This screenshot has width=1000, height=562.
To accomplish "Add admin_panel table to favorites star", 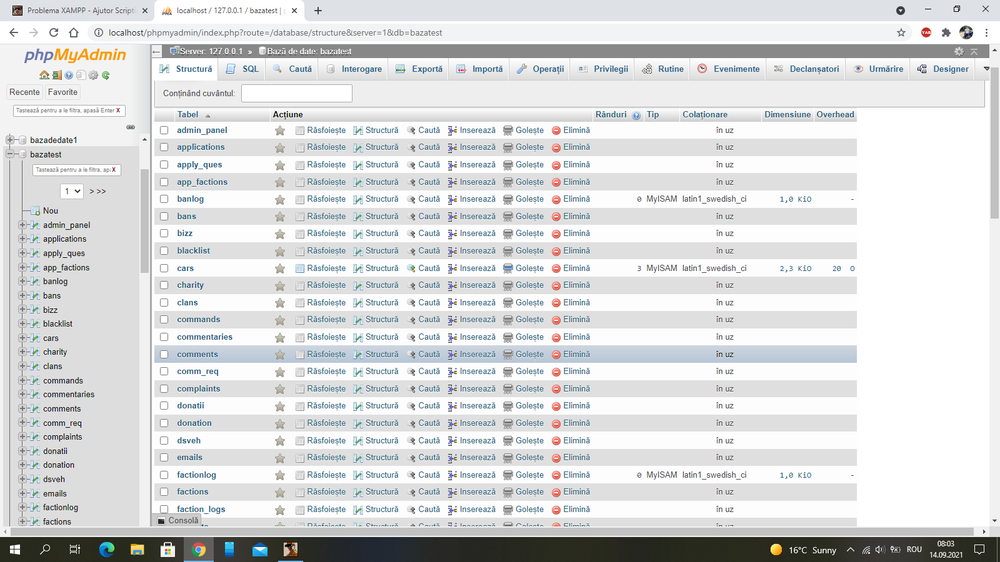I will pyautogui.click(x=279, y=130).
